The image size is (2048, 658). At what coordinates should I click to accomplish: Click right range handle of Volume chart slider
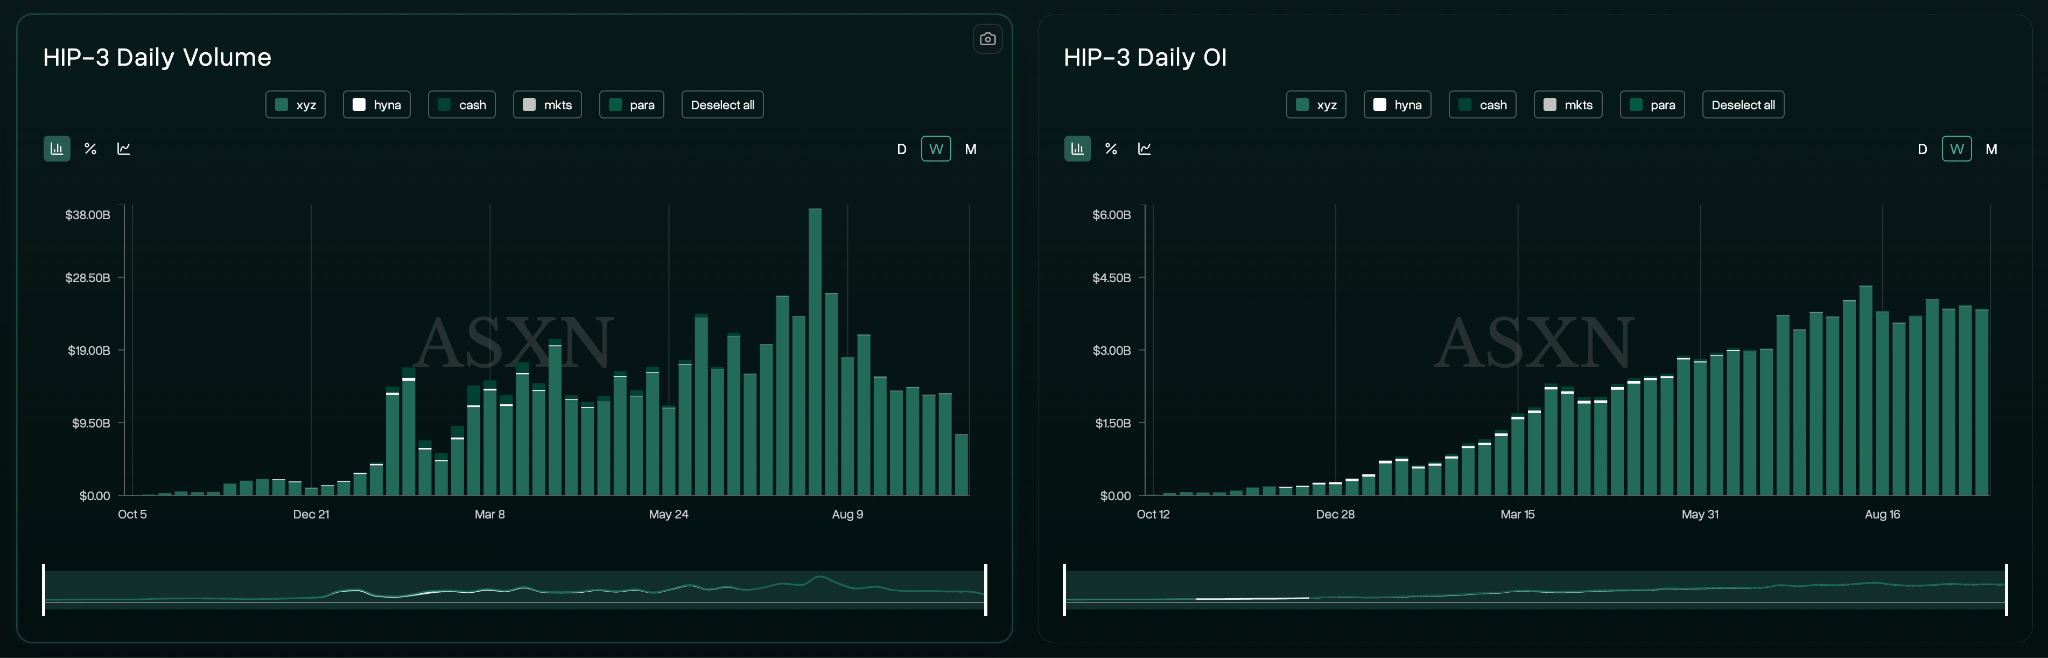click(x=986, y=590)
